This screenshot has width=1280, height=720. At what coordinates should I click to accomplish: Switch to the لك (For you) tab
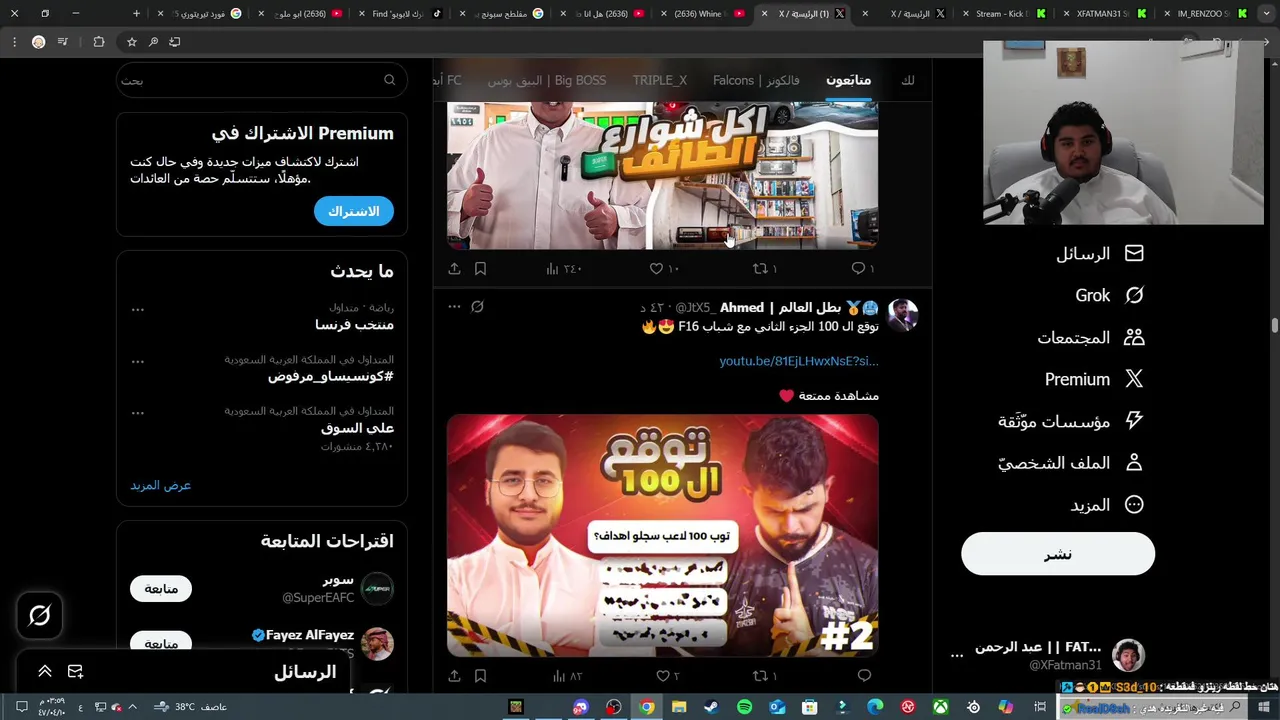pos(908,80)
